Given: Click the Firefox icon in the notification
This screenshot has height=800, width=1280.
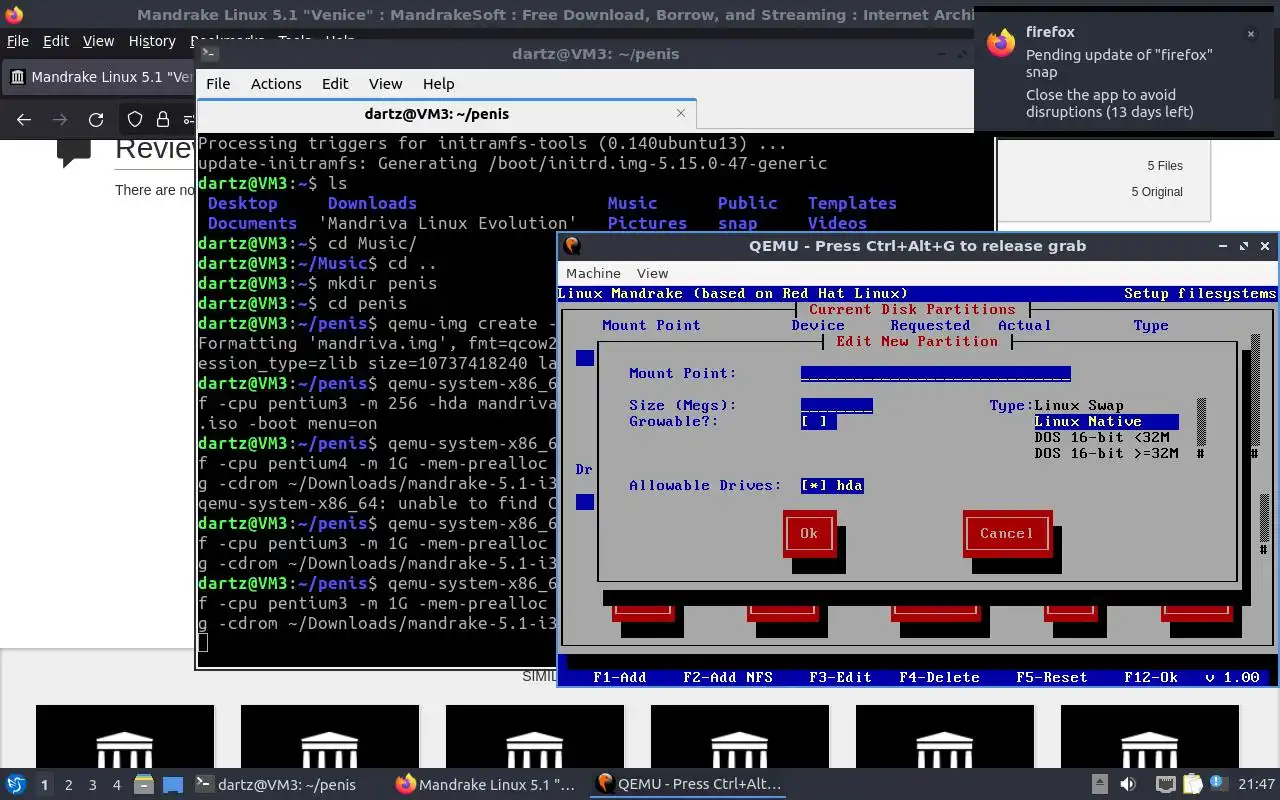Looking at the screenshot, I should pyautogui.click(x=1001, y=42).
